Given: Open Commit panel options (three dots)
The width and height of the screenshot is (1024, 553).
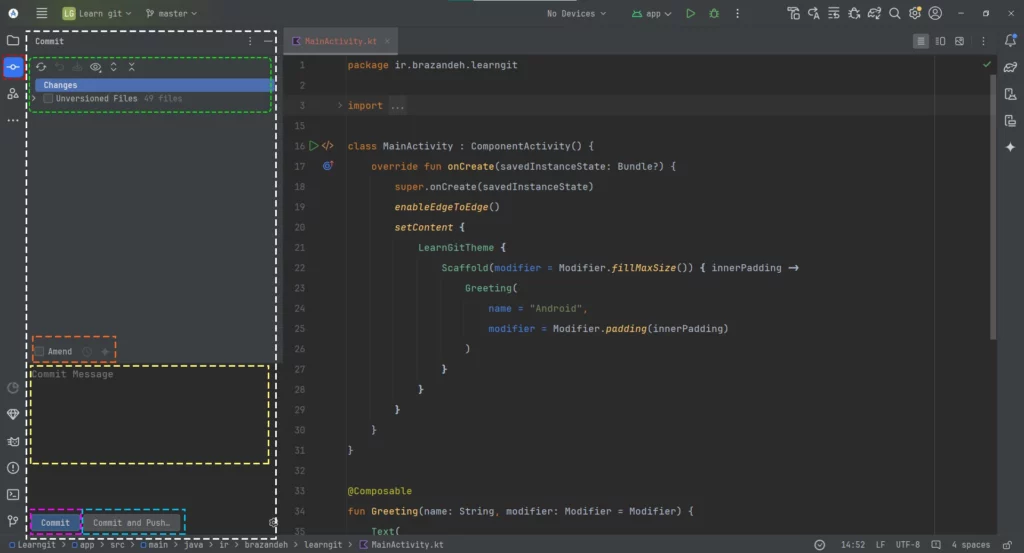Looking at the screenshot, I should coord(249,40).
